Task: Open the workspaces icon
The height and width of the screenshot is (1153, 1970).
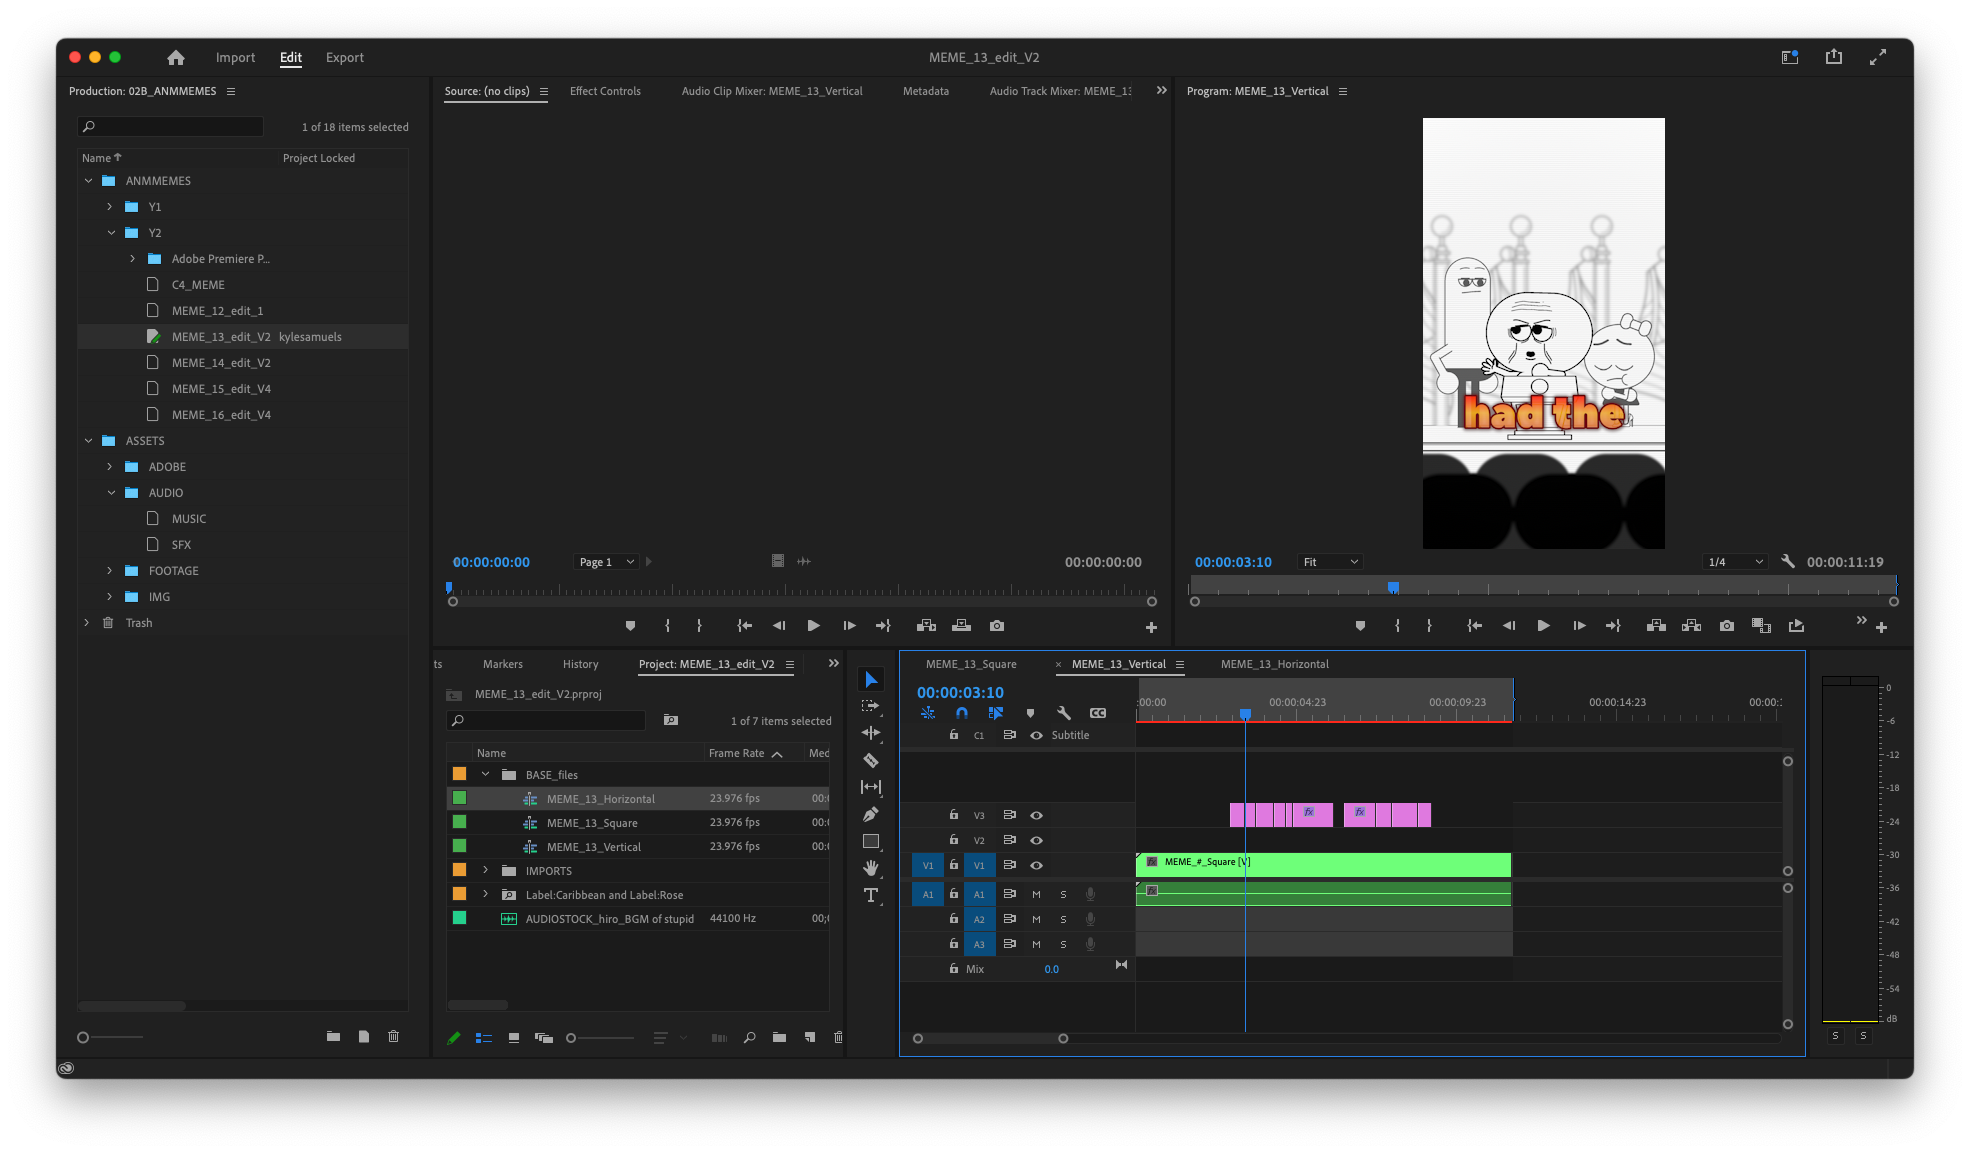Action: (x=1790, y=57)
